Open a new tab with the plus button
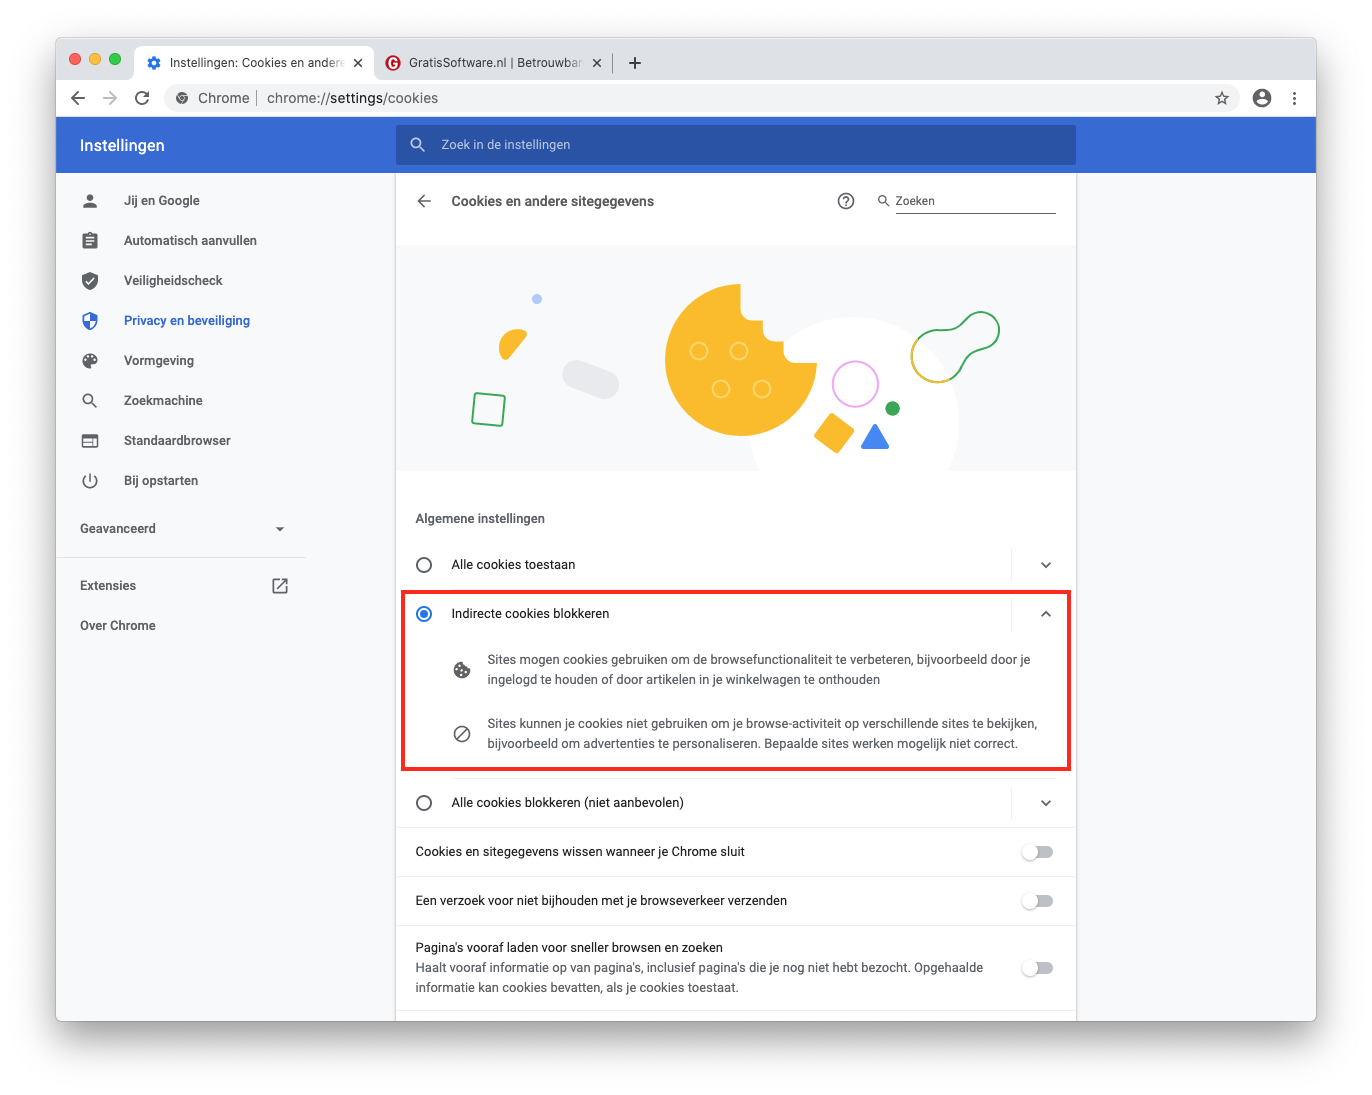The height and width of the screenshot is (1095, 1372). click(x=634, y=63)
